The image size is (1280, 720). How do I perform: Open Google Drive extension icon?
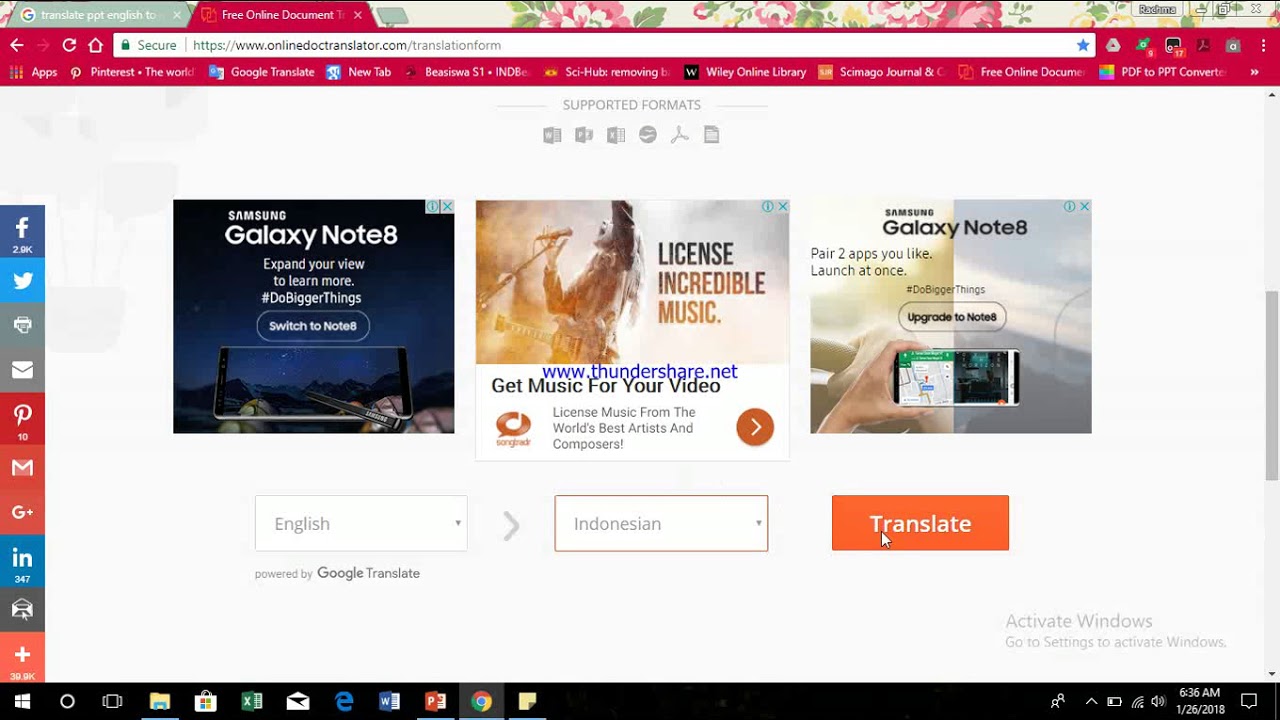click(1113, 45)
